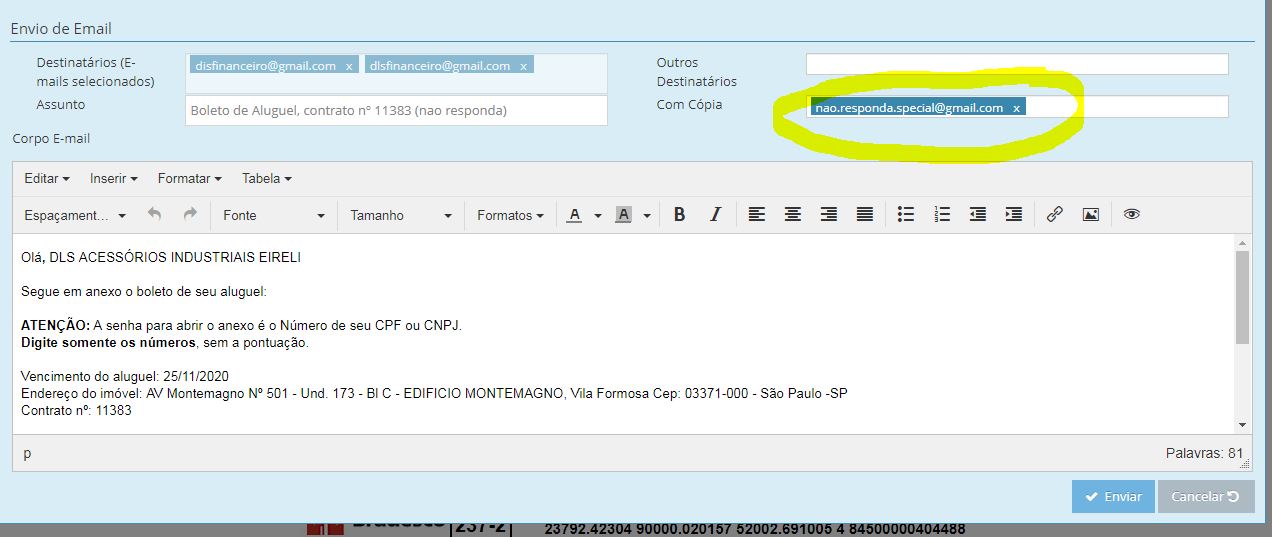
Task: Apply the background highlight color
Action: point(623,215)
